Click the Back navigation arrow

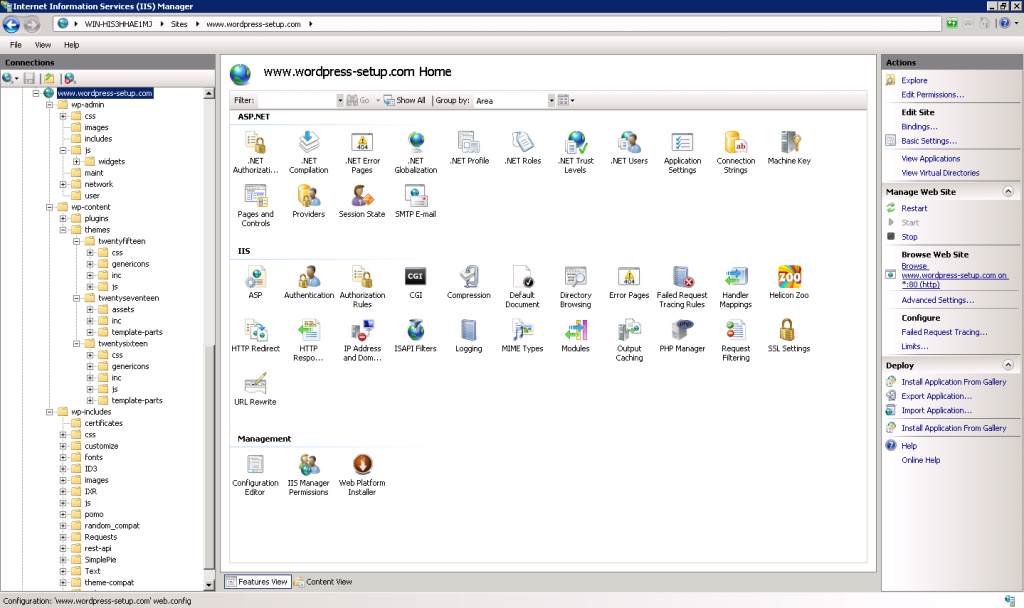11,25
